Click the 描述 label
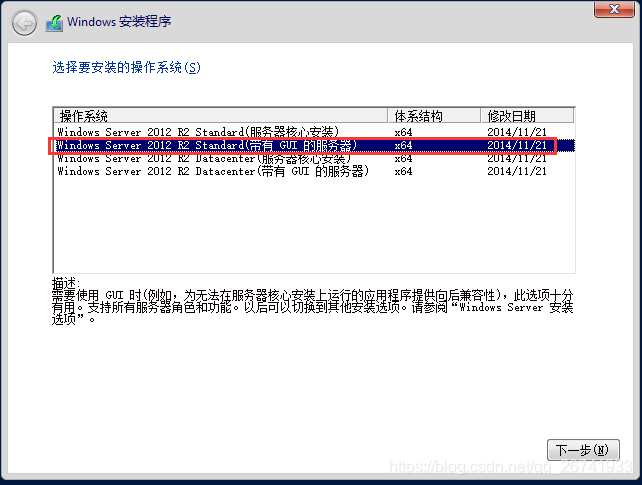This screenshot has height=485, width=642. [66, 282]
